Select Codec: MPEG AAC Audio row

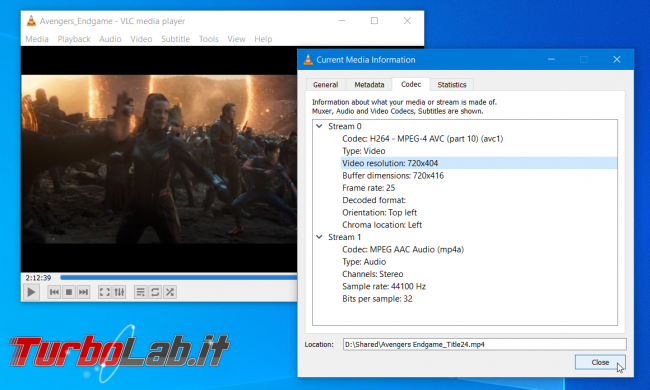pos(403,250)
